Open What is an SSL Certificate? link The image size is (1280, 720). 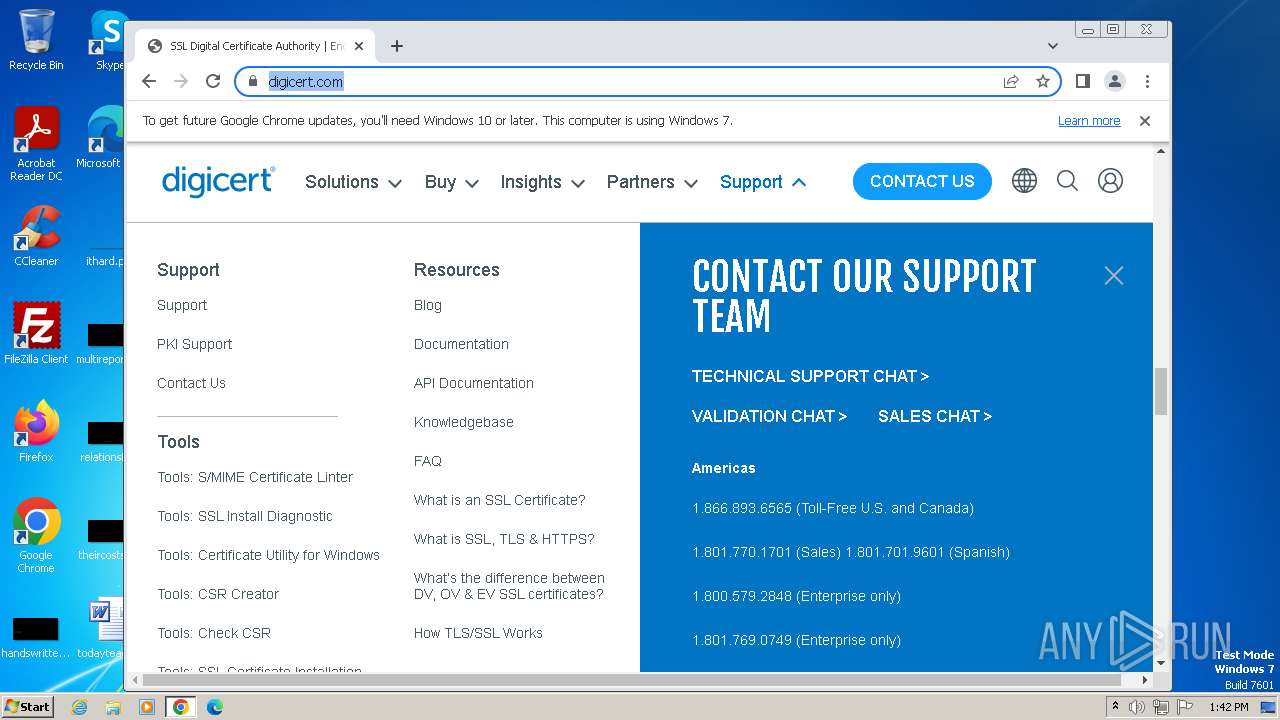coord(500,500)
